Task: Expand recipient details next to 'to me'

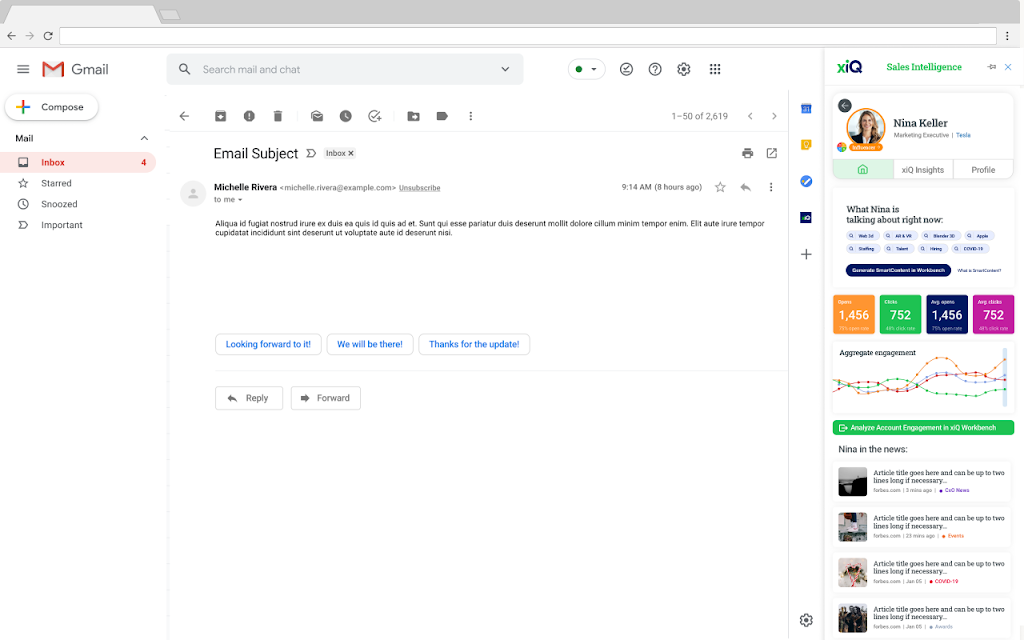Action: [x=240, y=200]
